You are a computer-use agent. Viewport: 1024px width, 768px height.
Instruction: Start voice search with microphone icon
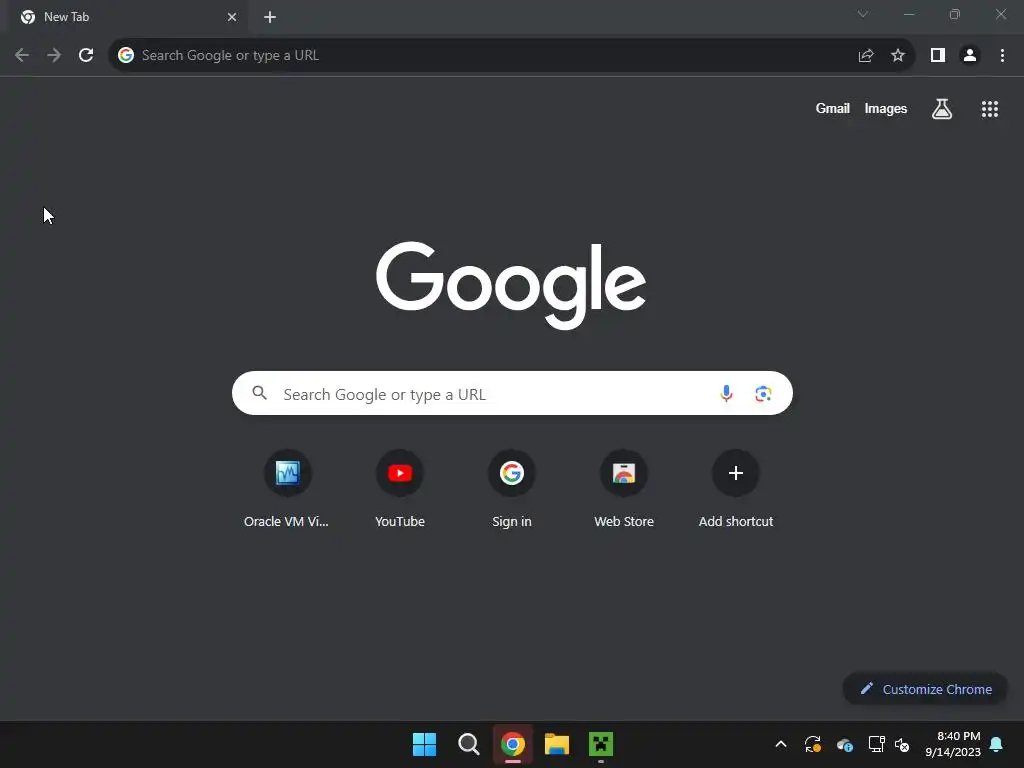click(x=726, y=393)
